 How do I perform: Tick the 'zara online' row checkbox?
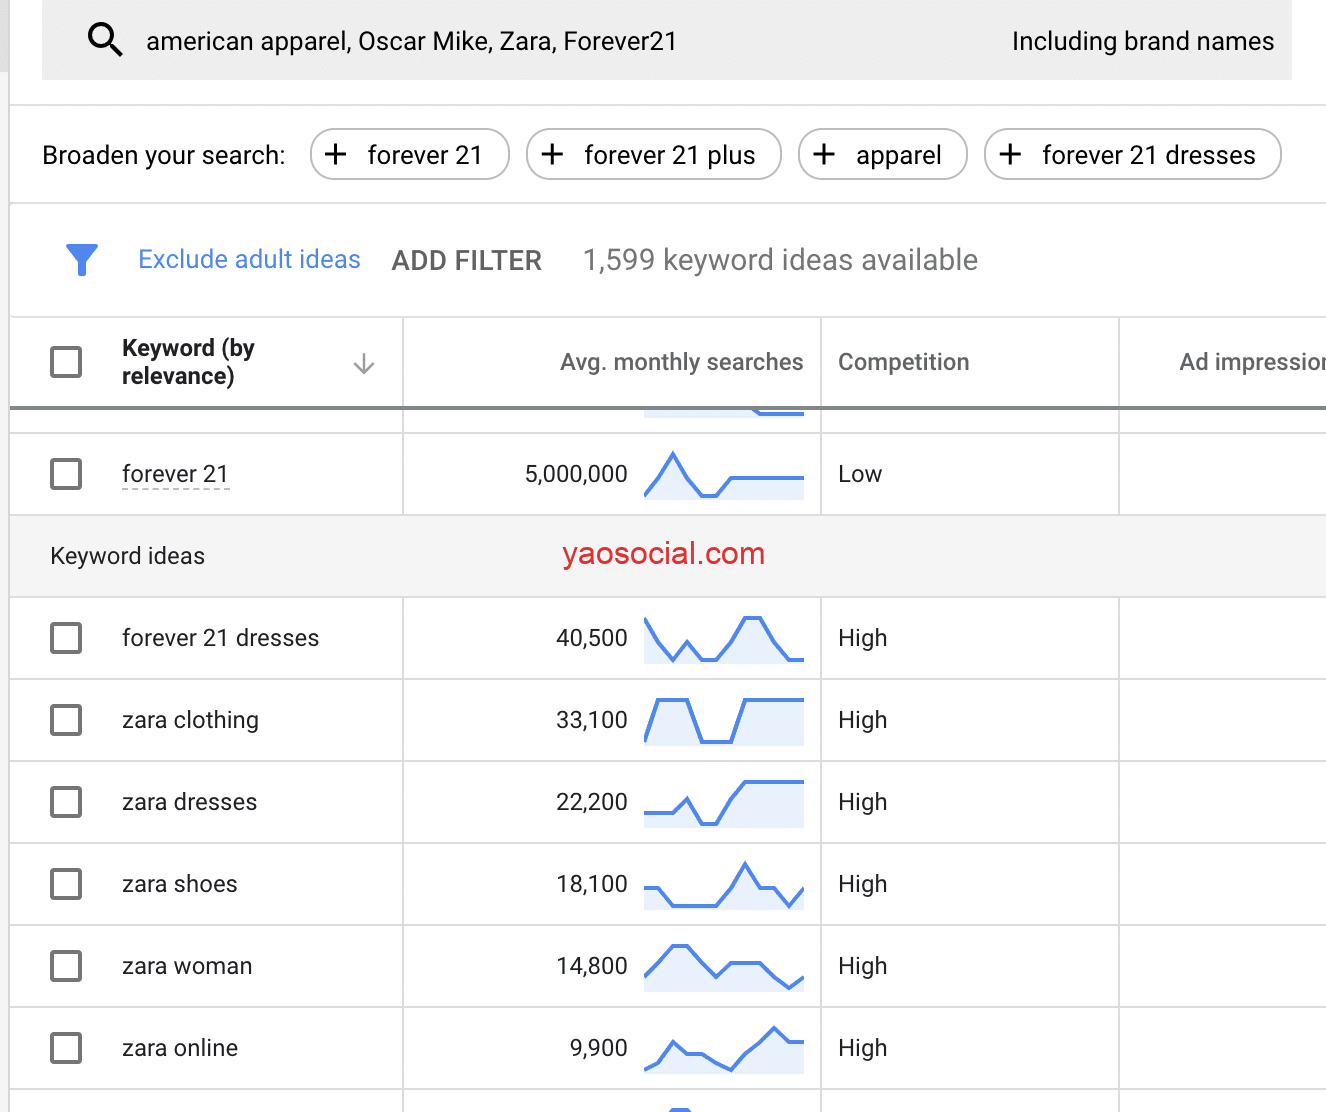point(66,1048)
